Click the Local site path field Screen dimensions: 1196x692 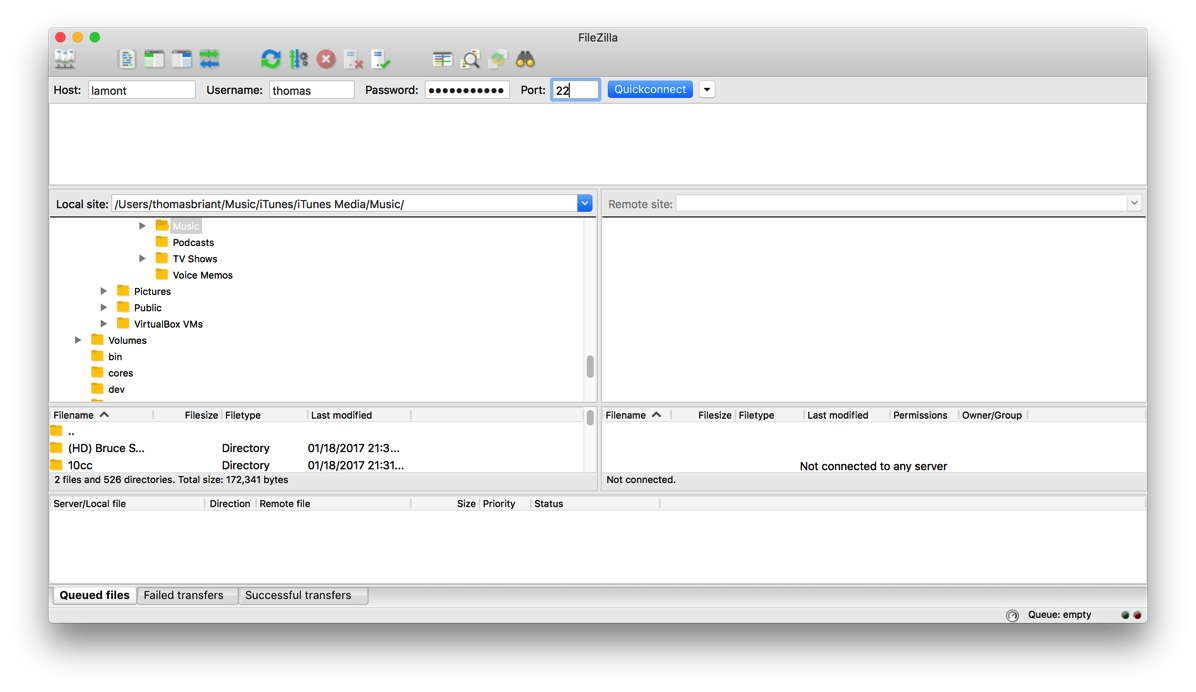coord(345,204)
